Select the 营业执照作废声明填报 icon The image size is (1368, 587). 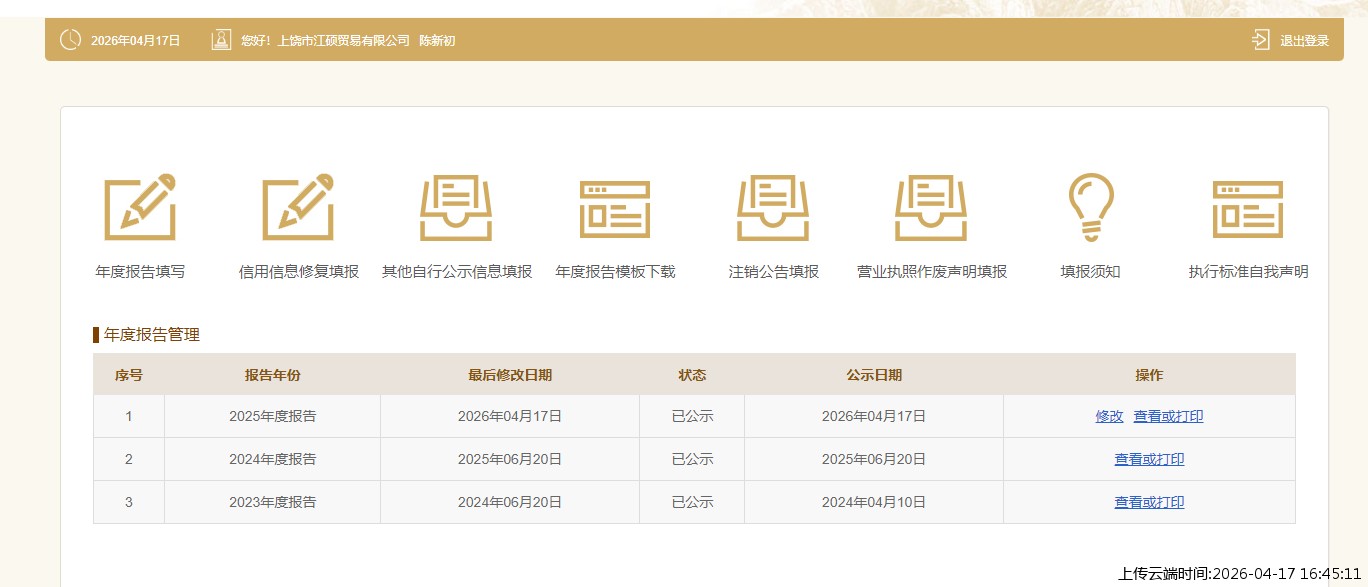931,207
